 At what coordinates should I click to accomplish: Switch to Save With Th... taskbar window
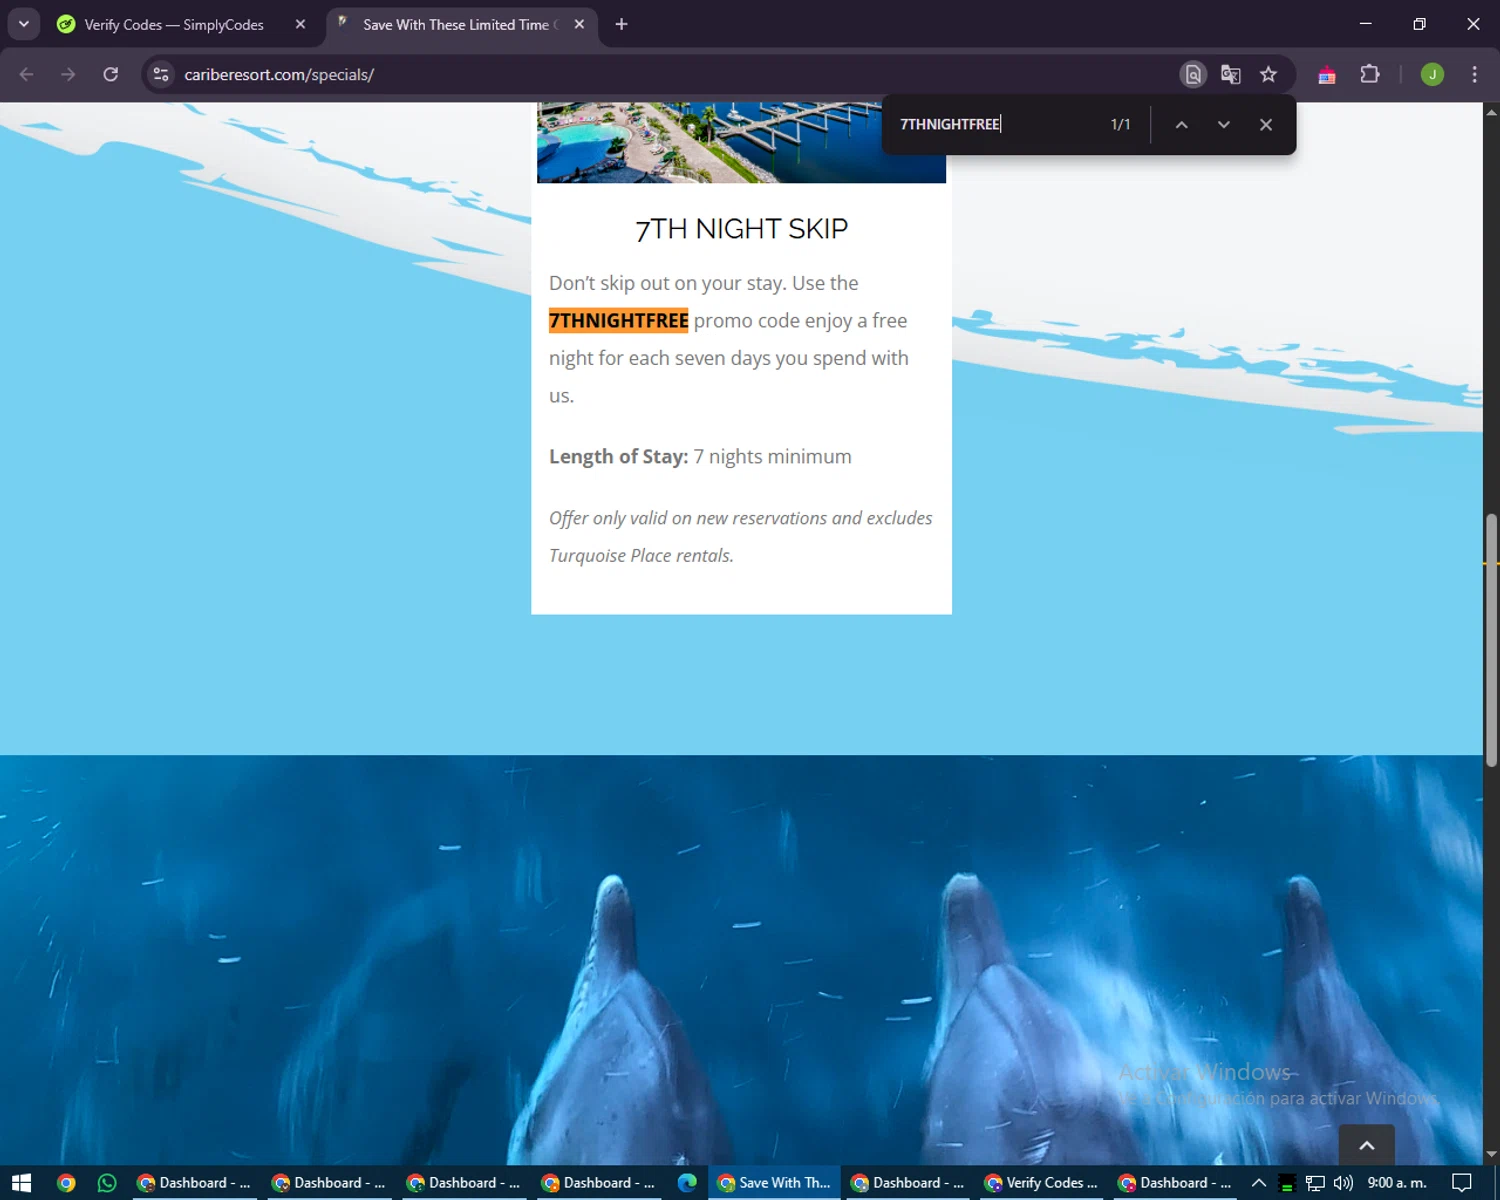[x=775, y=1182]
